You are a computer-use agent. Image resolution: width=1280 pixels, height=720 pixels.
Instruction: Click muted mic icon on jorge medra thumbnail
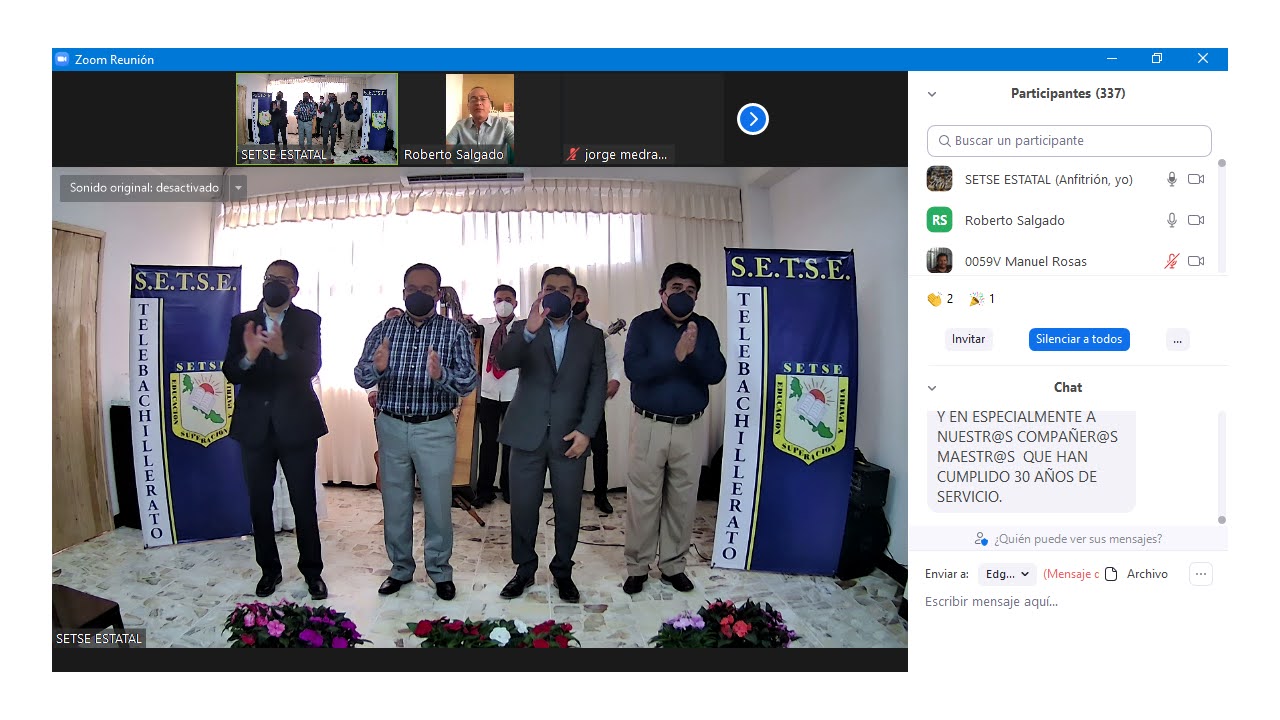573,155
